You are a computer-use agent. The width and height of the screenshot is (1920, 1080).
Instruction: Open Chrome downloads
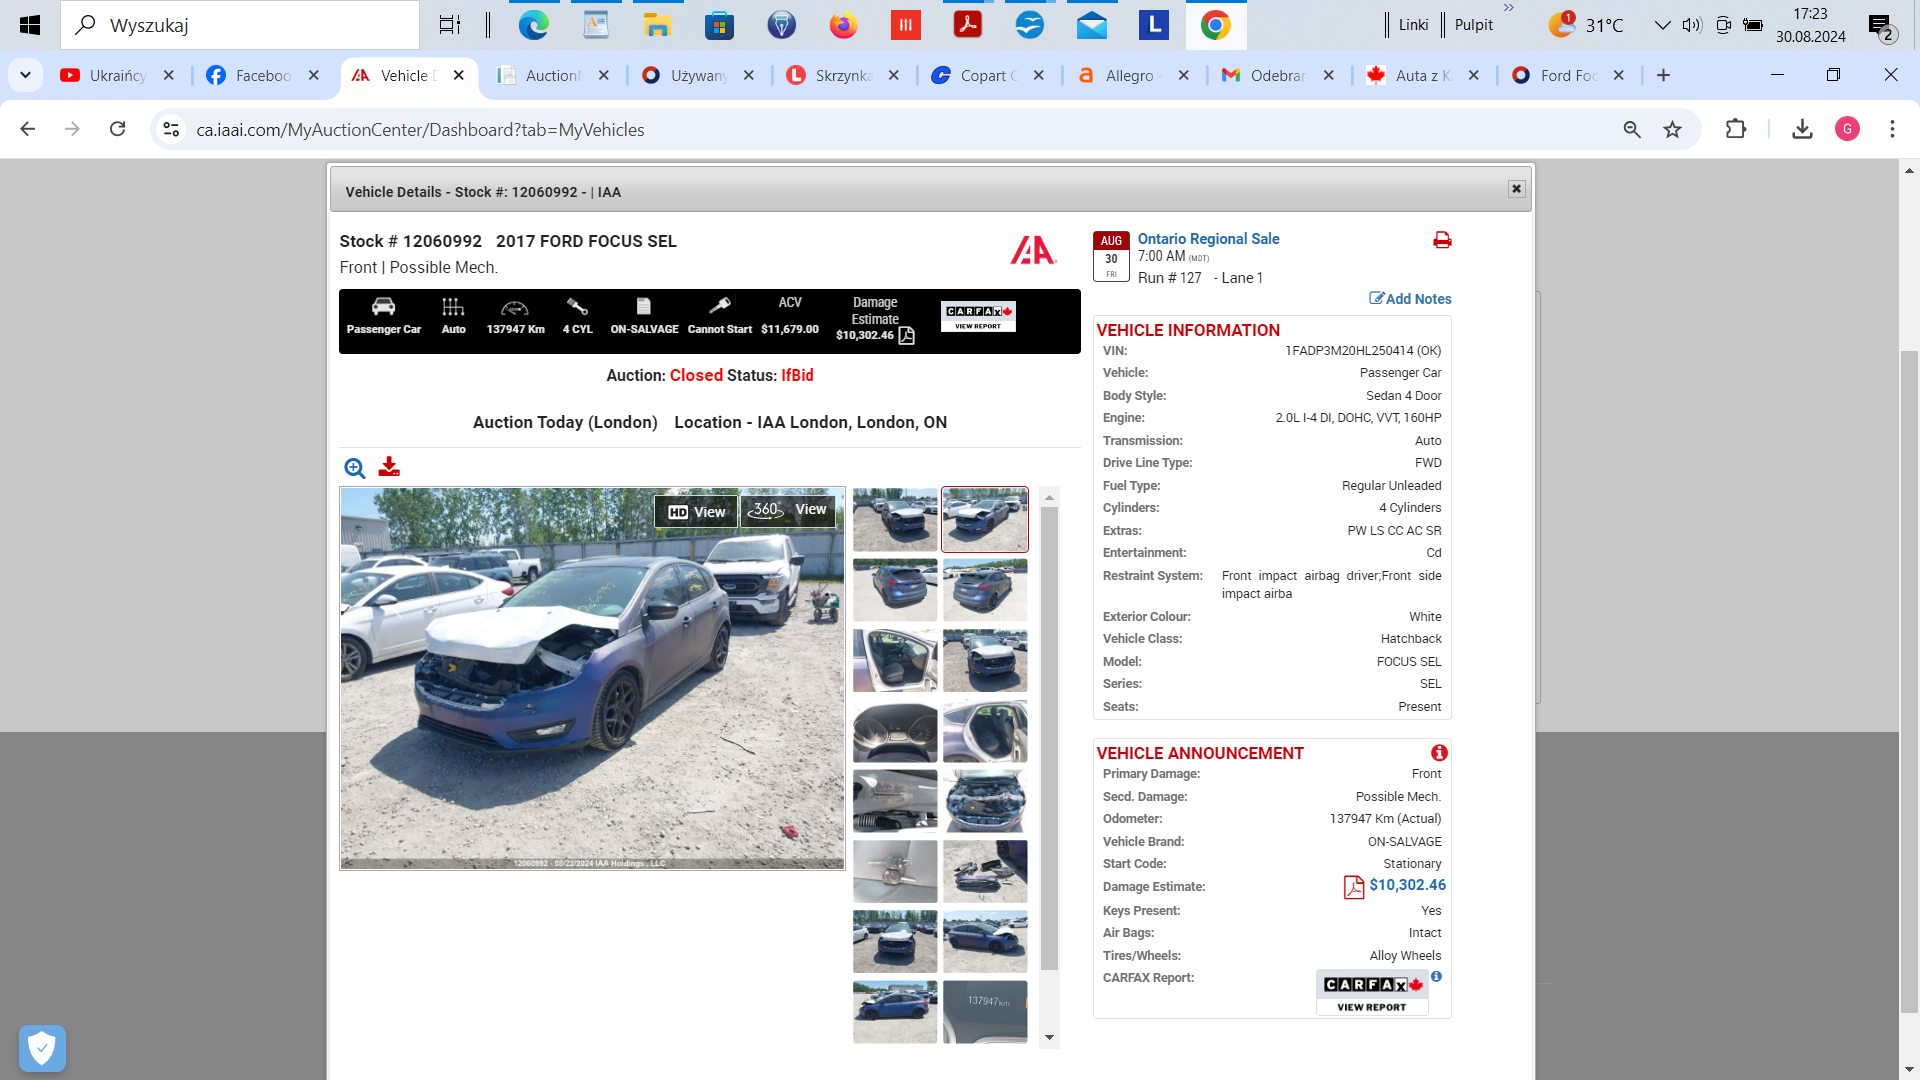(x=1802, y=129)
